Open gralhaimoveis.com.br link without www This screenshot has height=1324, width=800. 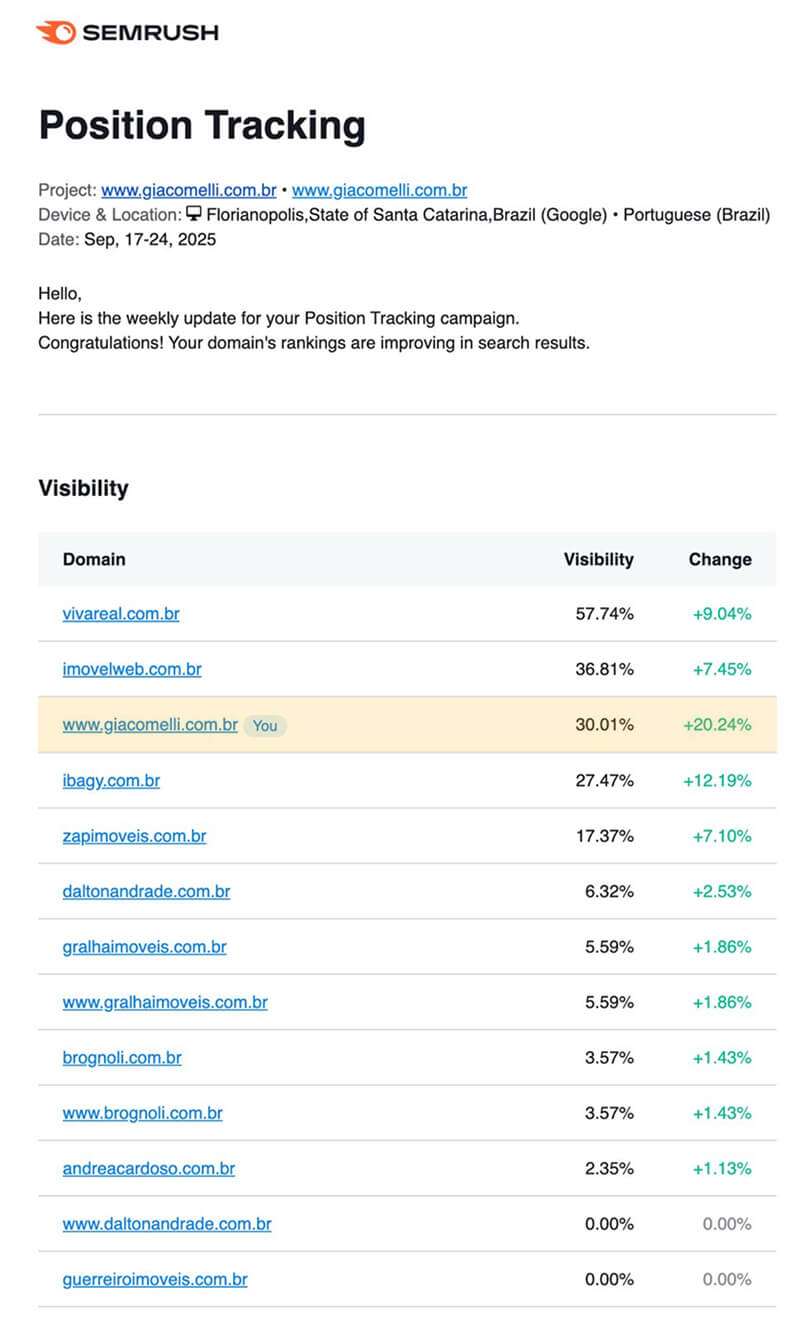(x=144, y=947)
